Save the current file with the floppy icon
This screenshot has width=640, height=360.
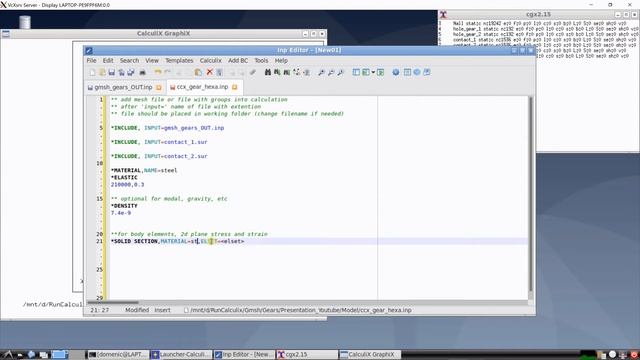pyautogui.click(x=111, y=72)
